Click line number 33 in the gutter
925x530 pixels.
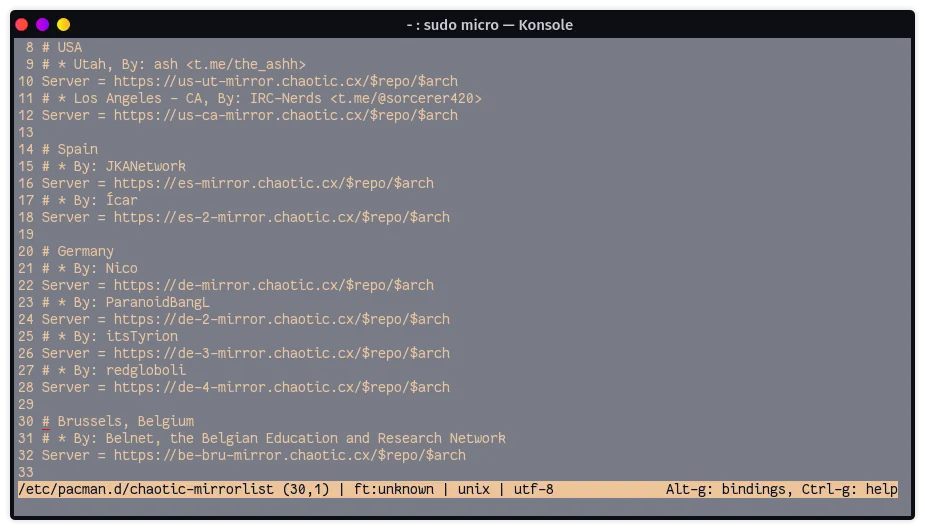pos(26,473)
